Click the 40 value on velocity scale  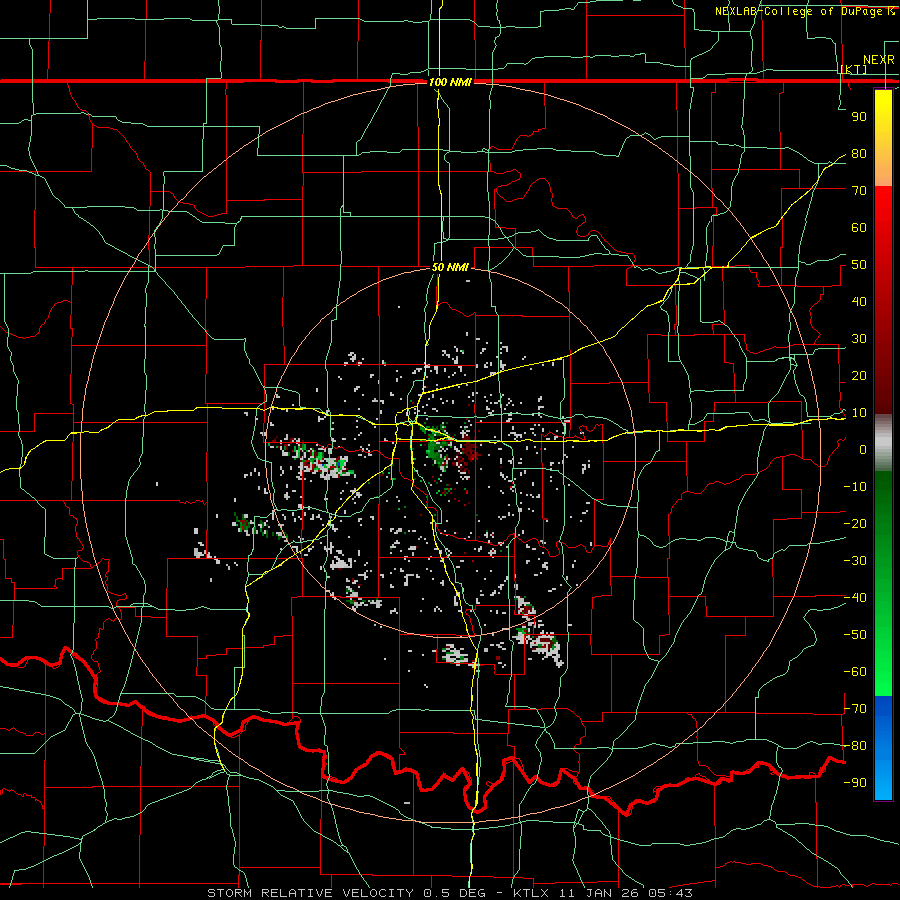pyautogui.click(x=859, y=302)
